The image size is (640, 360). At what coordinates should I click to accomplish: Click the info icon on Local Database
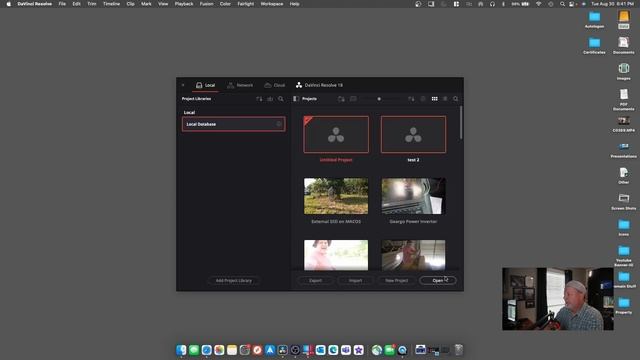point(279,124)
